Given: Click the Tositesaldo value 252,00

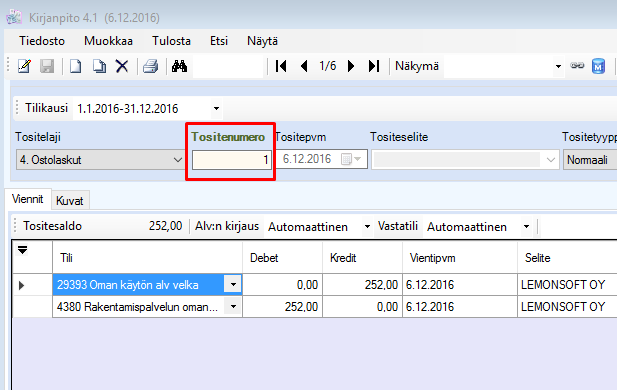Looking at the screenshot, I should (165, 226).
